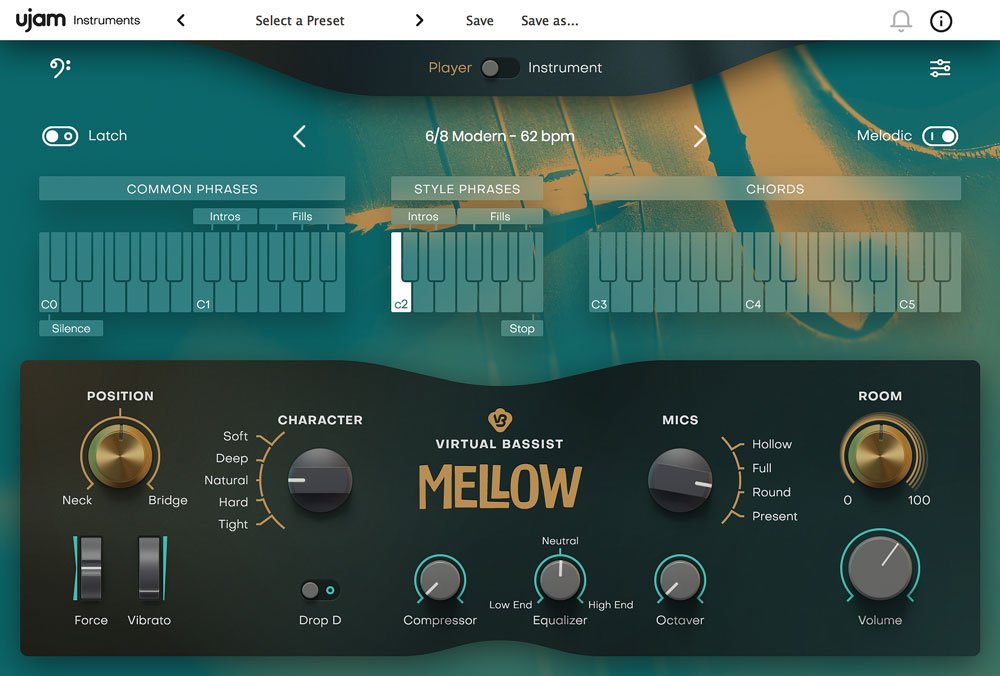Click Fills under Style Phrases
Viewport: 1000px width, 676px height.
coord(500,216)
